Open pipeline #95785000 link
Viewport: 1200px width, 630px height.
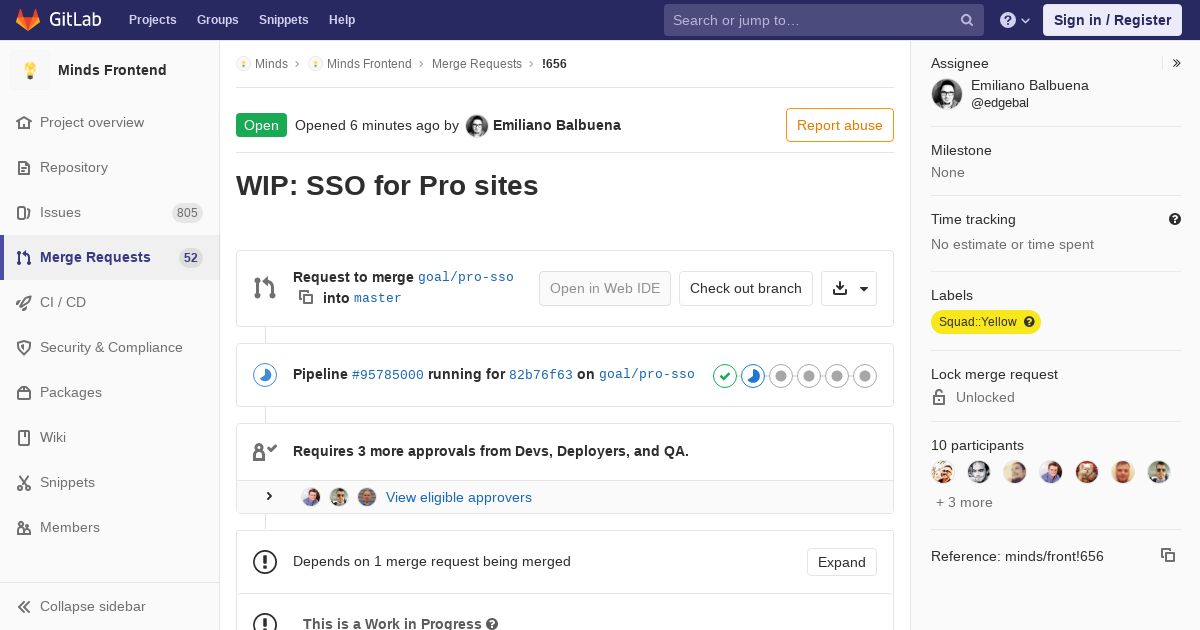pos(388,375)
